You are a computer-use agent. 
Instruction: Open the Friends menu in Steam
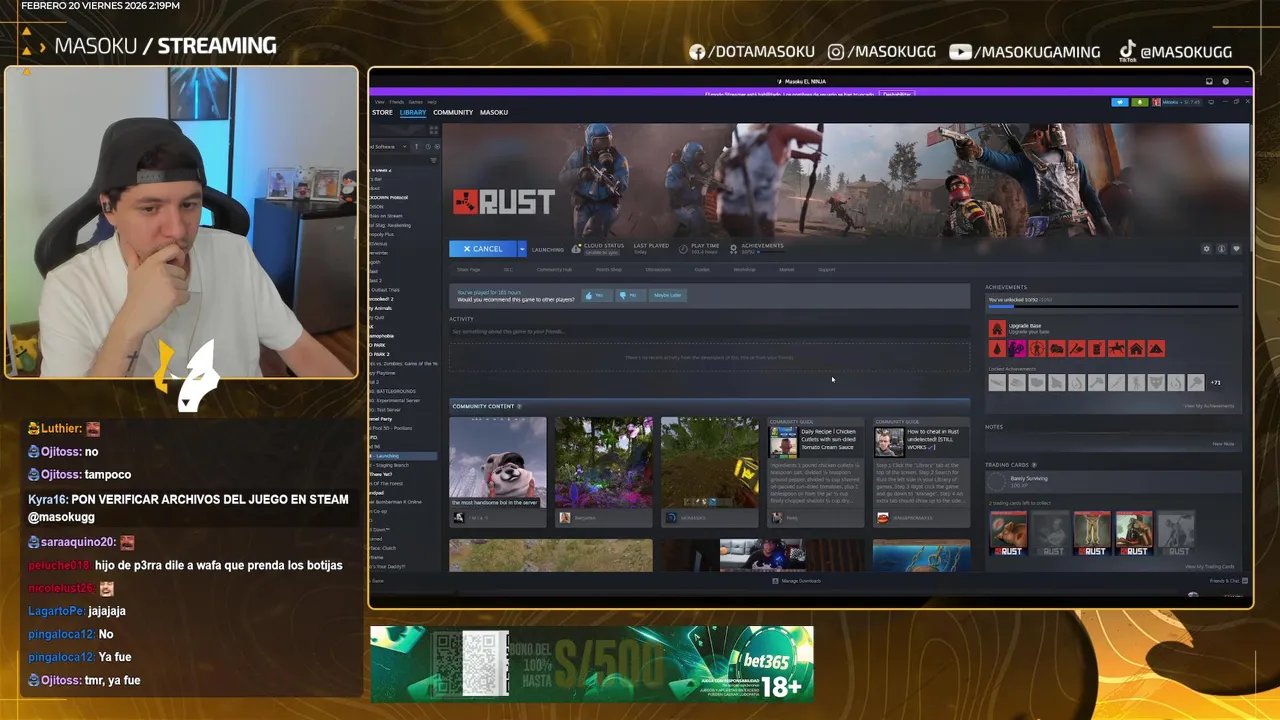coord(396,102)
